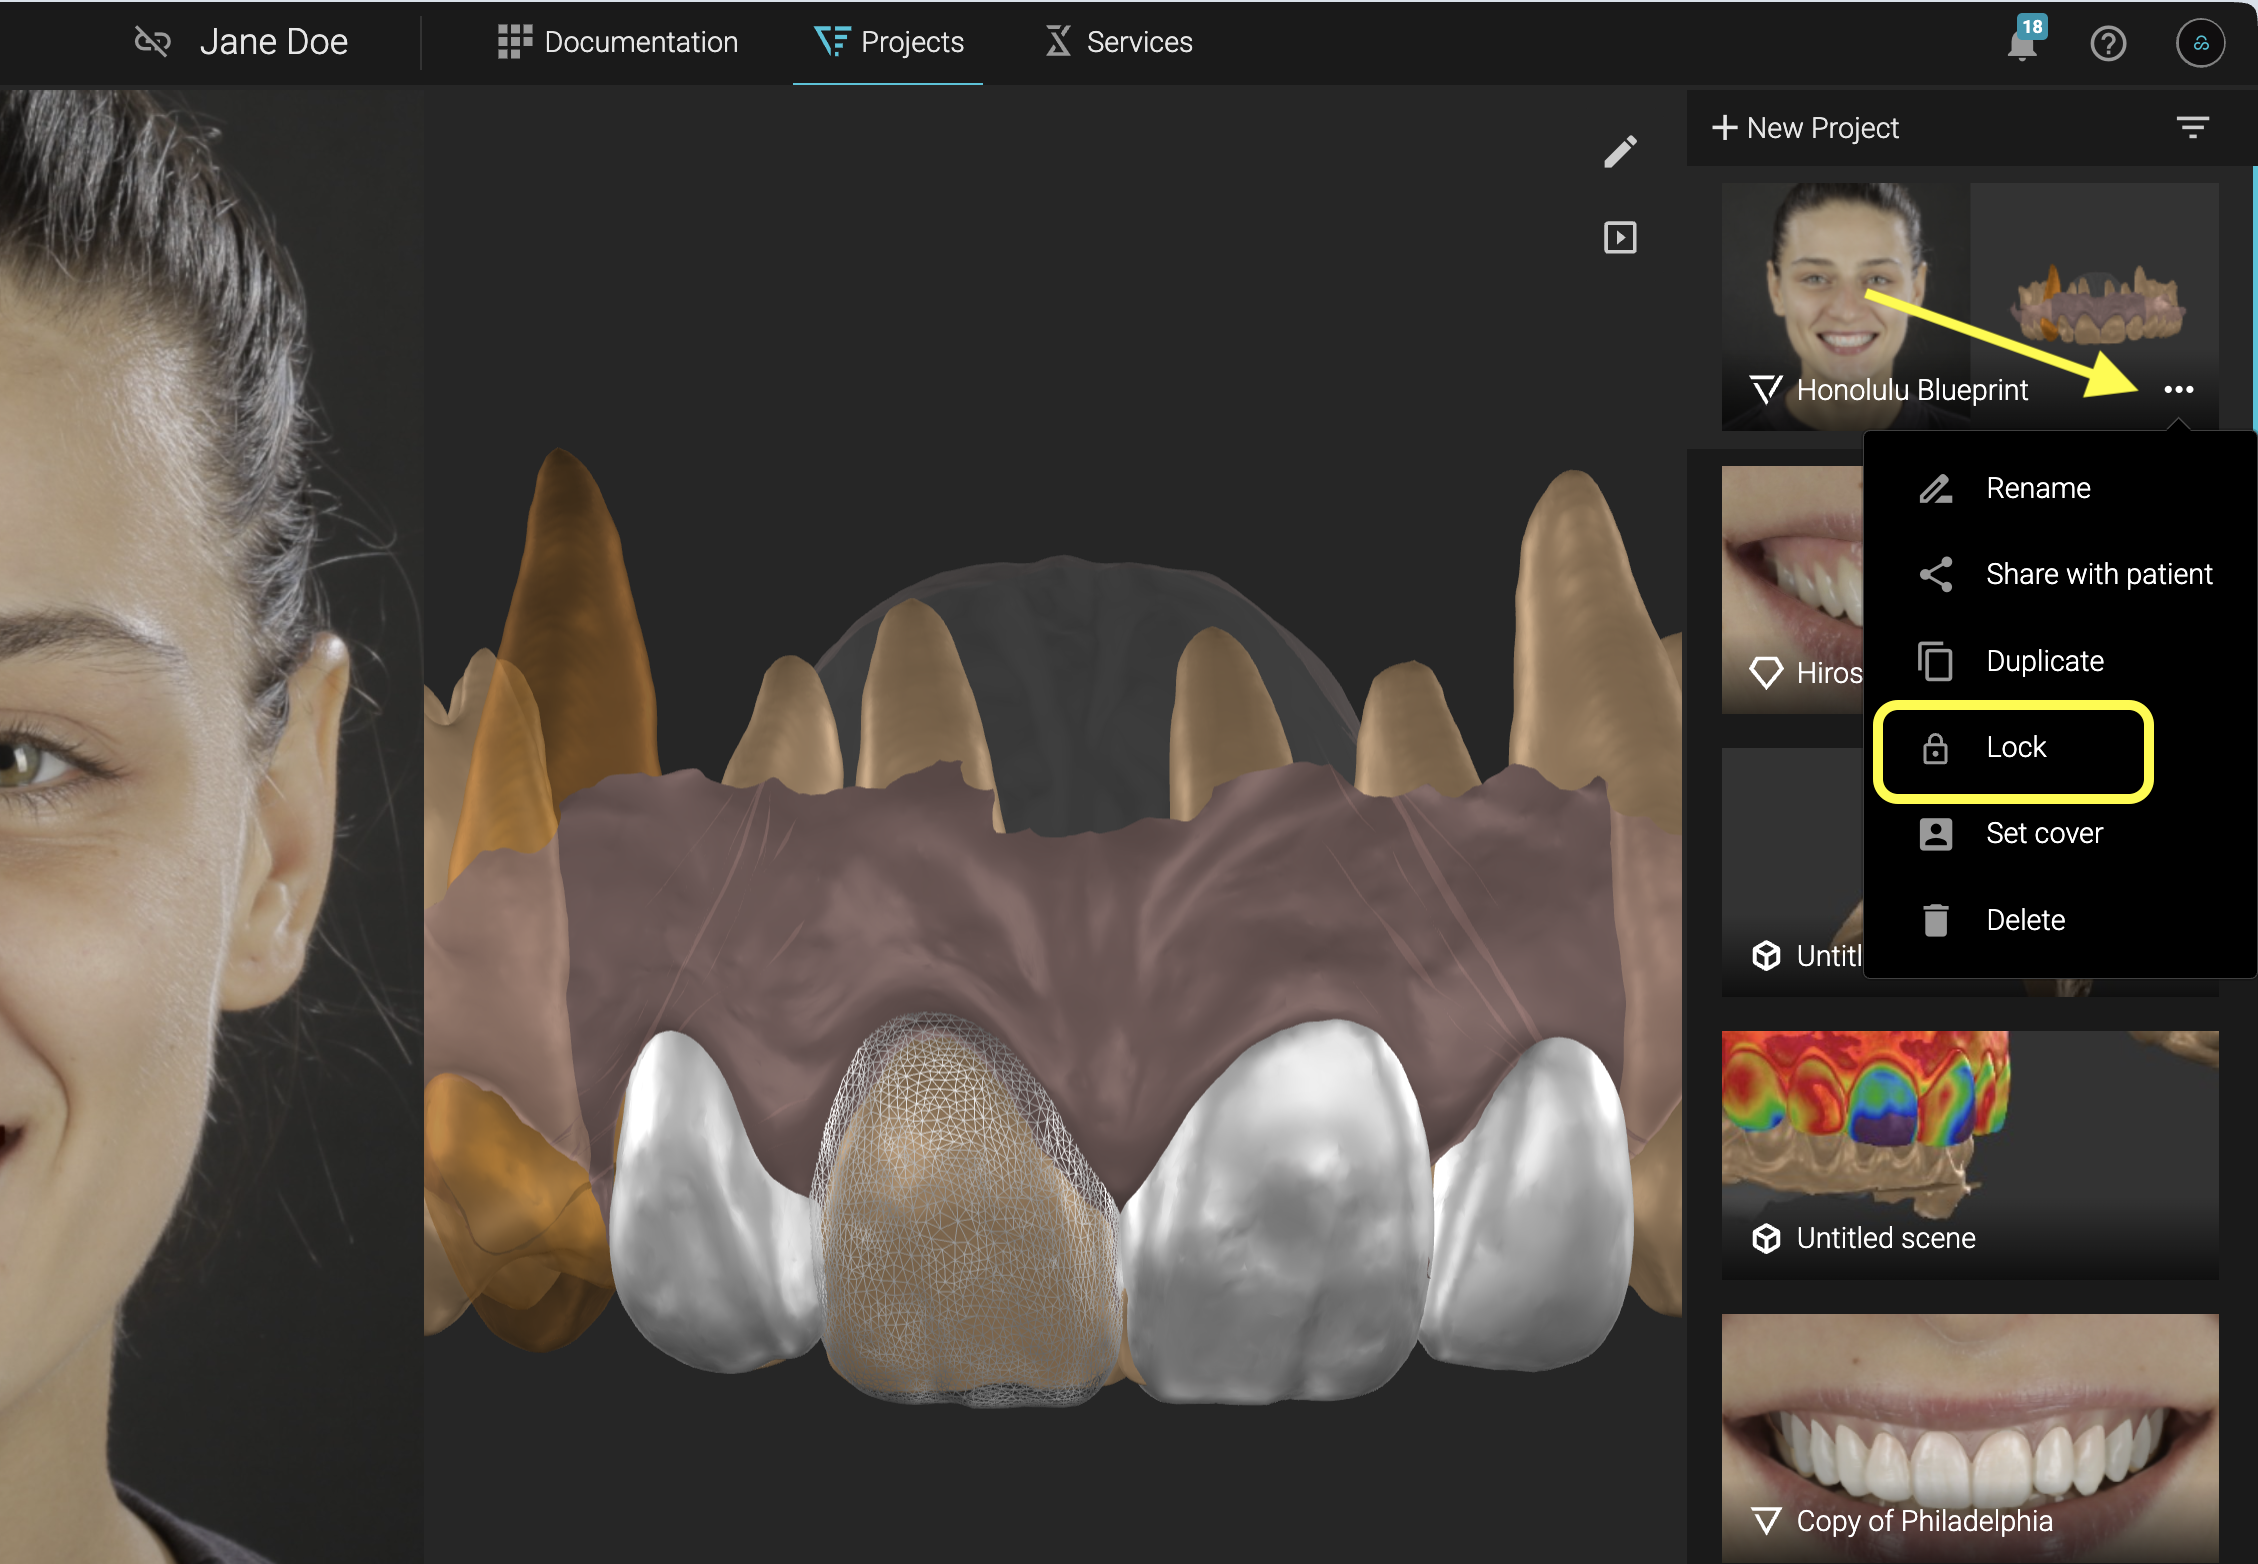
Task: Switch to the Documentation tab
Action: pos(618,42)
